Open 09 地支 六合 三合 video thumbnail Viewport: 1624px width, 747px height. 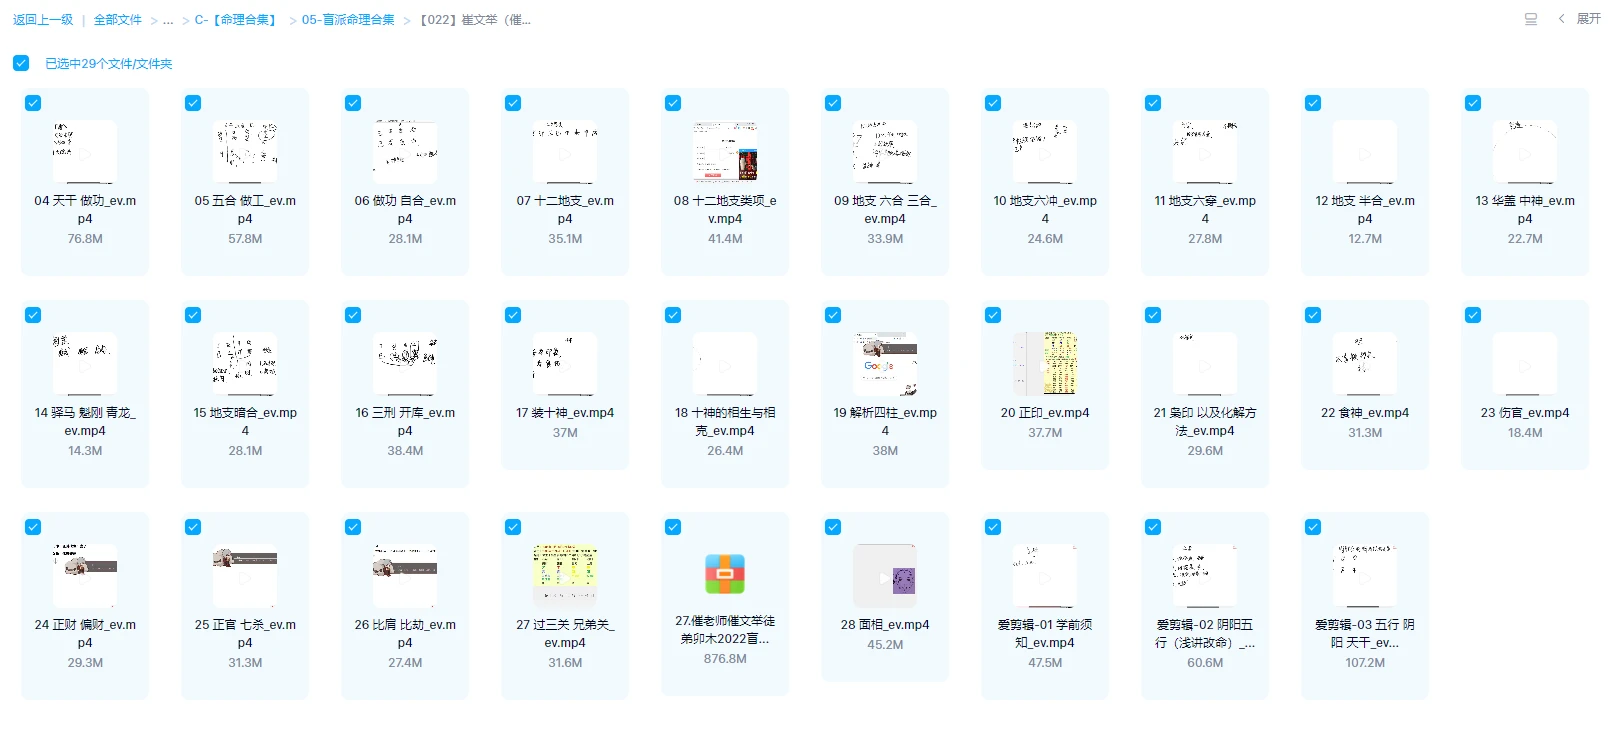(885, 152)
